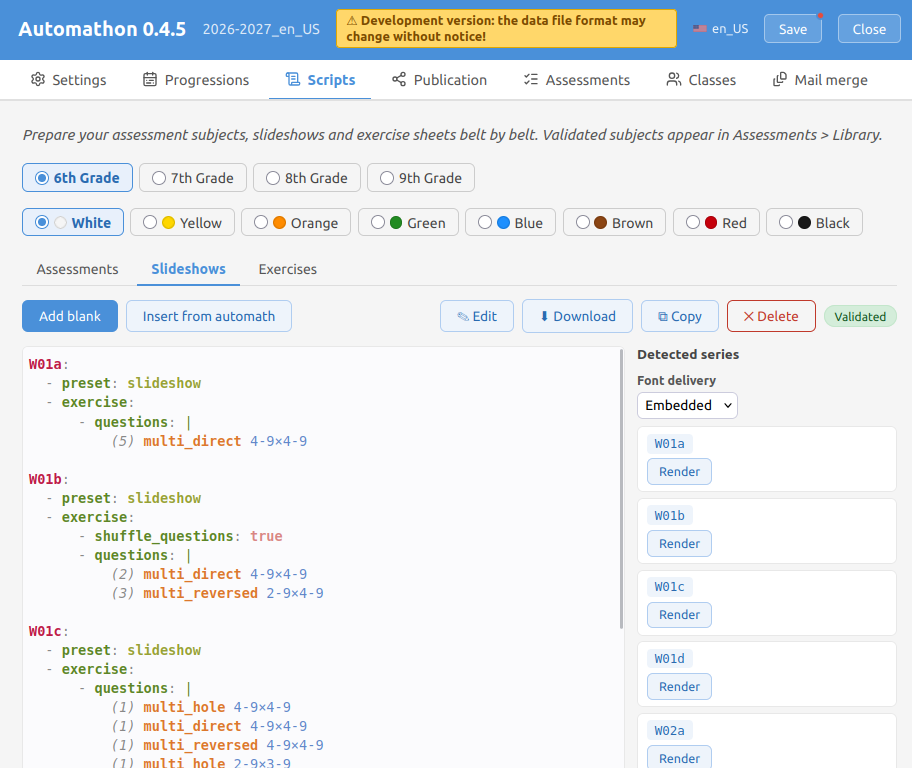Choose the Green belt radio button
The image size is (912, 768).
(x=378, y=222)
